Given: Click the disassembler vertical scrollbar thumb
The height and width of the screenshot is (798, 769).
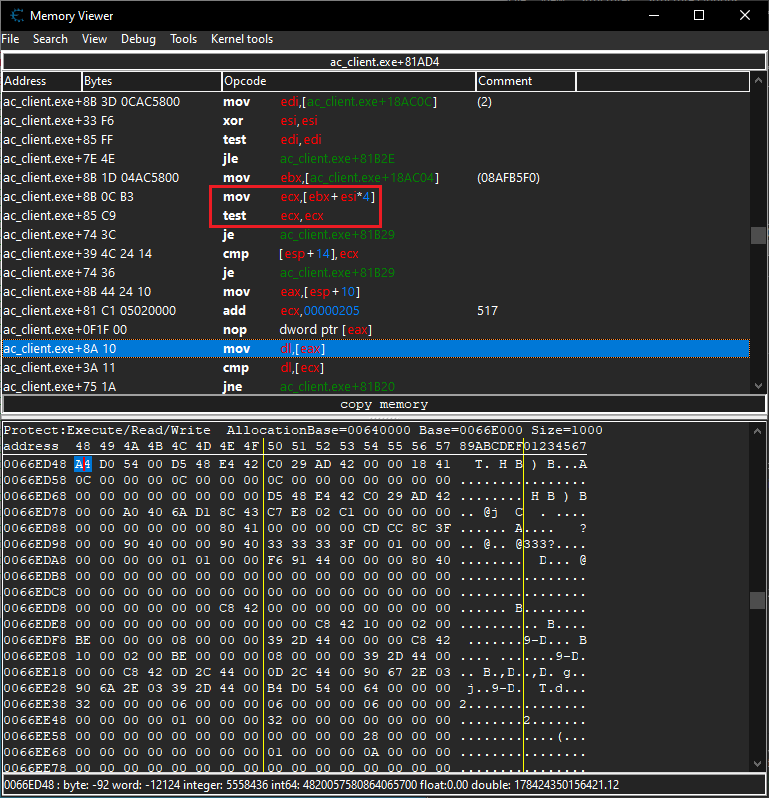Looking at the screenshot, I should click(x=758, y=235).
